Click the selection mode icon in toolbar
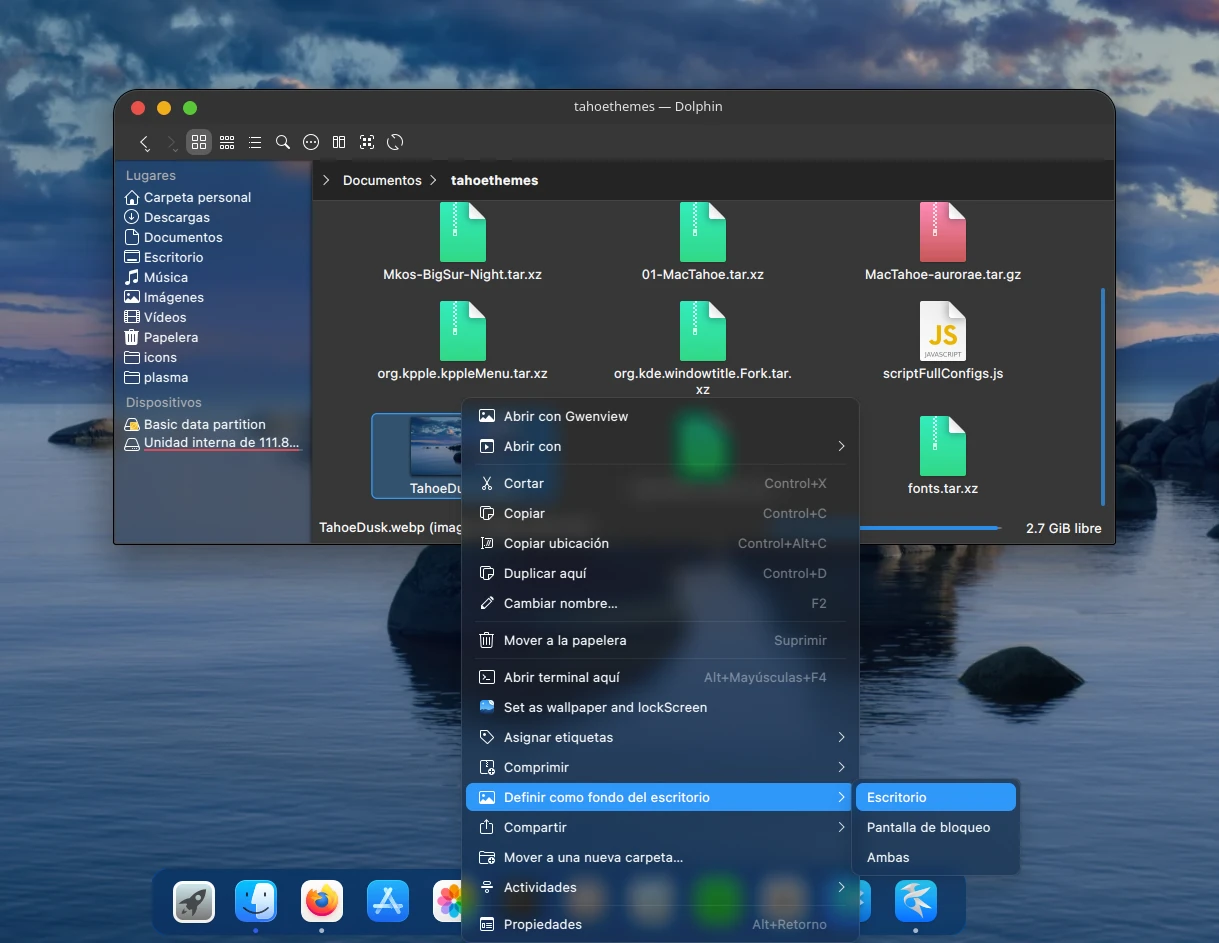Viewport: 1219px width, 943px height. [367, 142]
